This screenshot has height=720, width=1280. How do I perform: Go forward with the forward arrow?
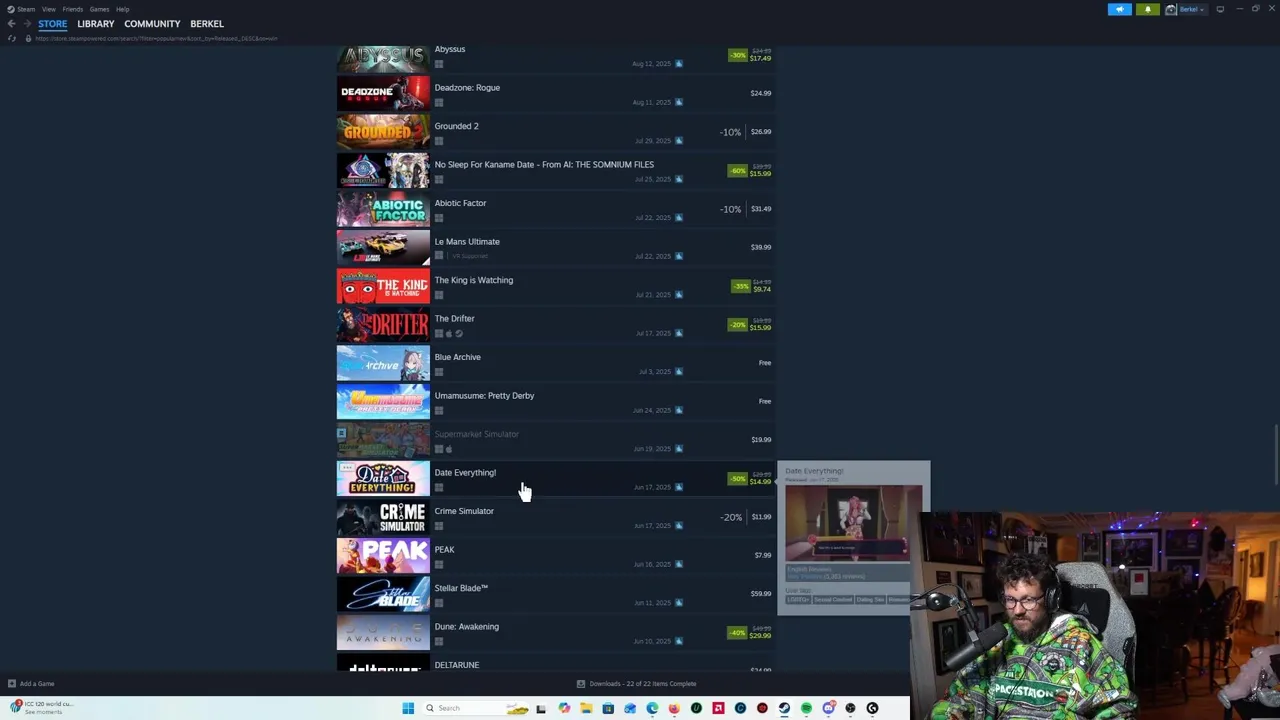tap(27, 24)
